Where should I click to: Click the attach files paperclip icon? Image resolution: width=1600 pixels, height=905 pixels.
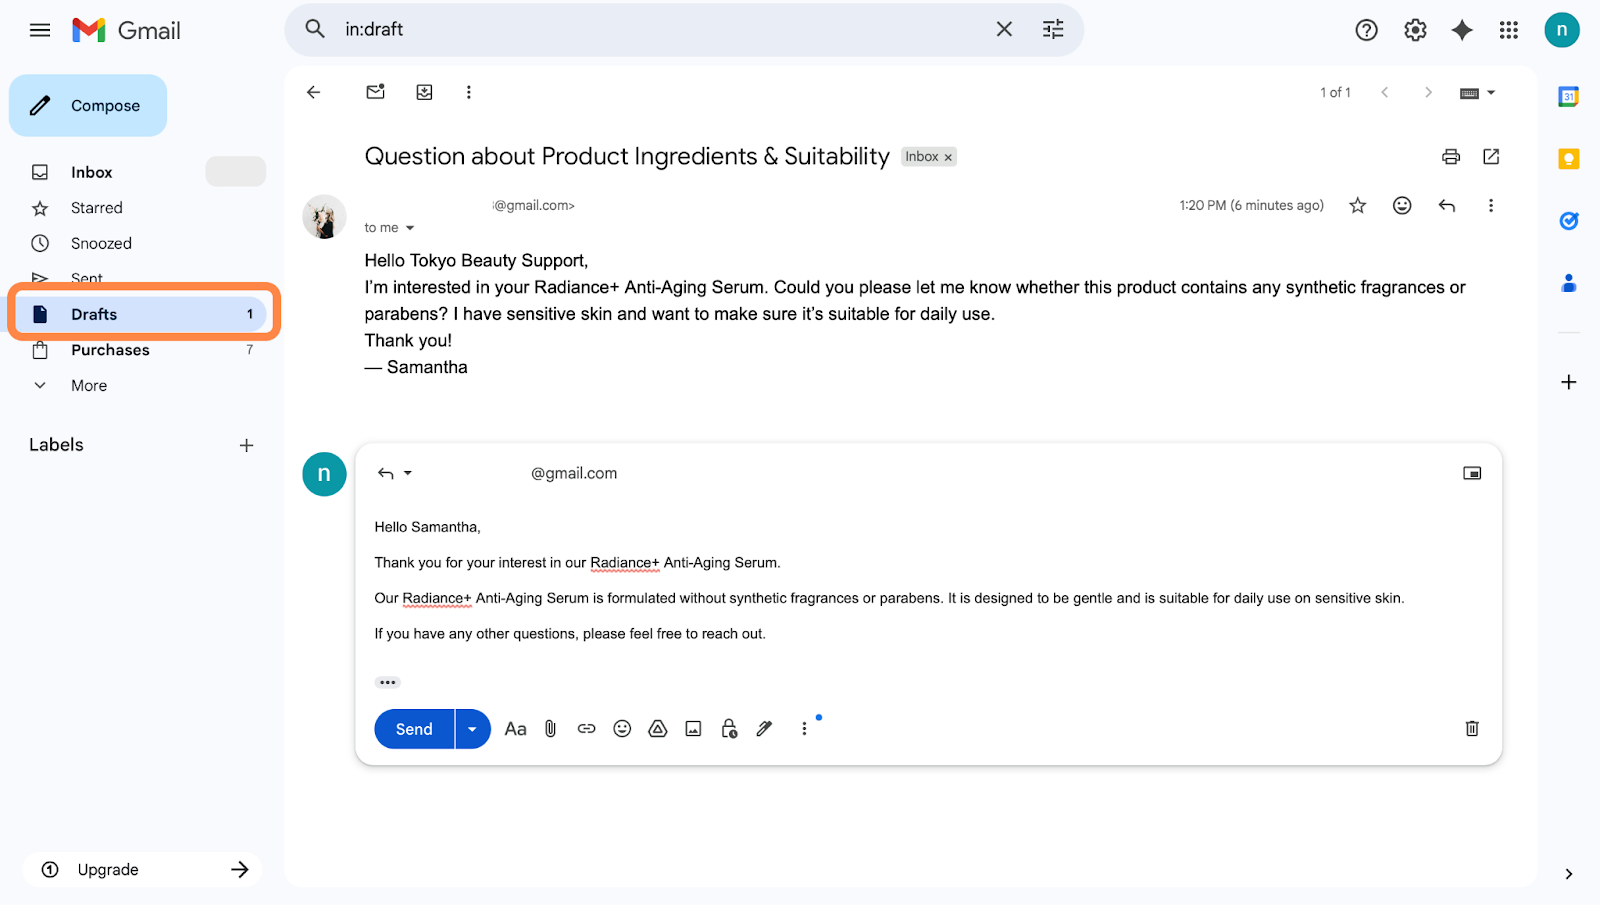click(550, 729)
